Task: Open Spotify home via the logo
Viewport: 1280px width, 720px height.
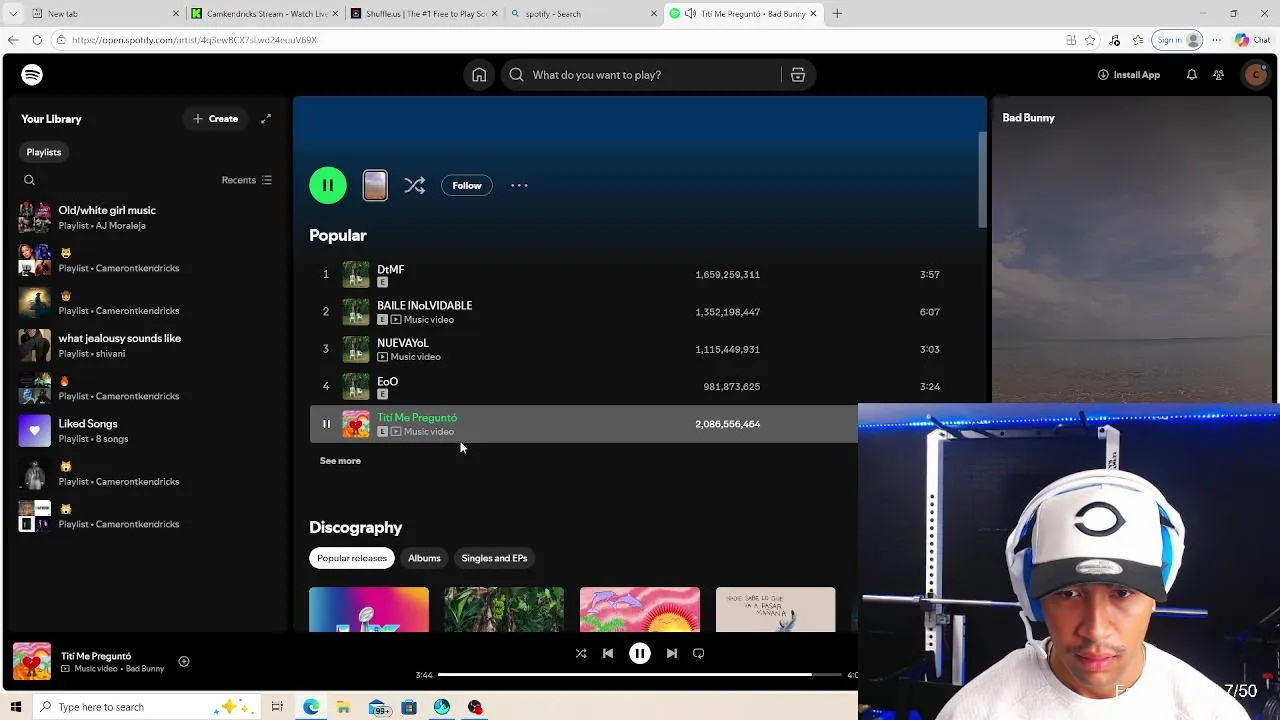Action: (32, 75)
